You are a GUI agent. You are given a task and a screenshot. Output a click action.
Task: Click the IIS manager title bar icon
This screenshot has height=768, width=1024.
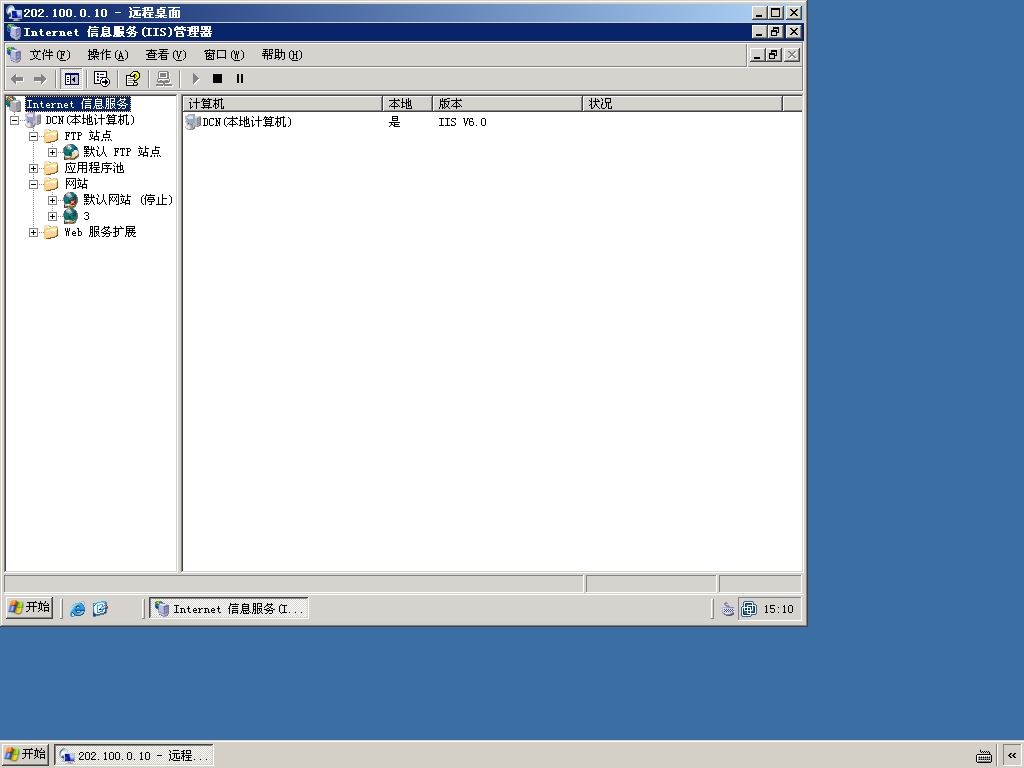click(x=14, y=32)
